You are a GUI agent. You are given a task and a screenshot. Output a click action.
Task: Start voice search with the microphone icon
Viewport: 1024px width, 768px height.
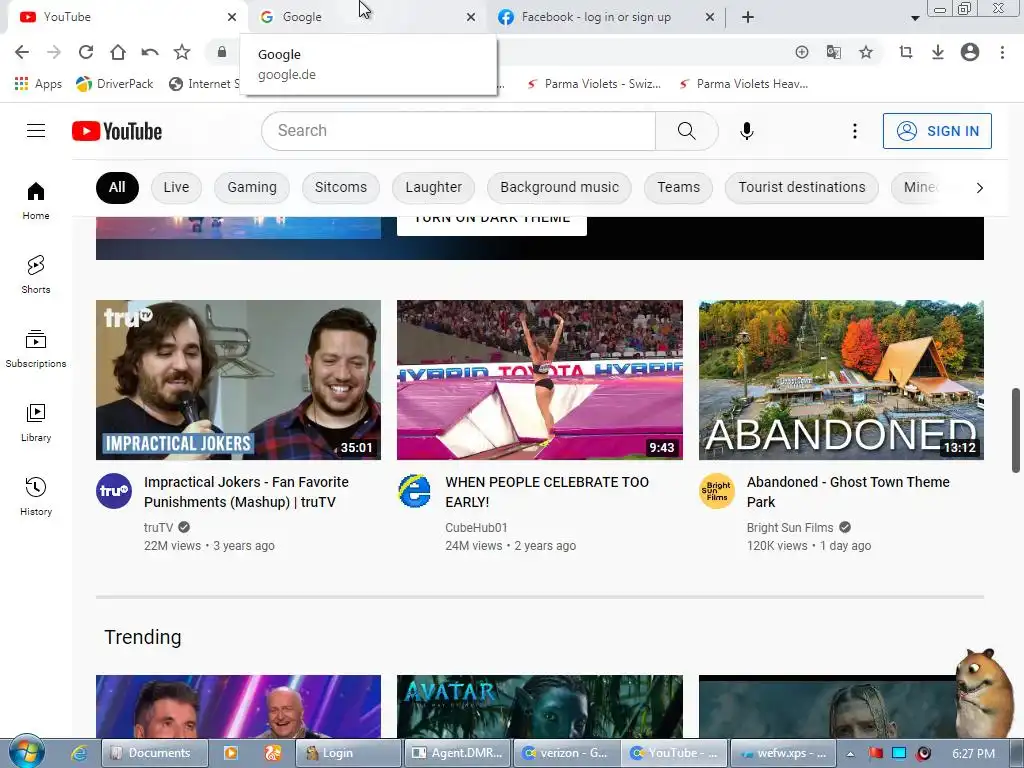pyautogui.click(x=746, y=131)
